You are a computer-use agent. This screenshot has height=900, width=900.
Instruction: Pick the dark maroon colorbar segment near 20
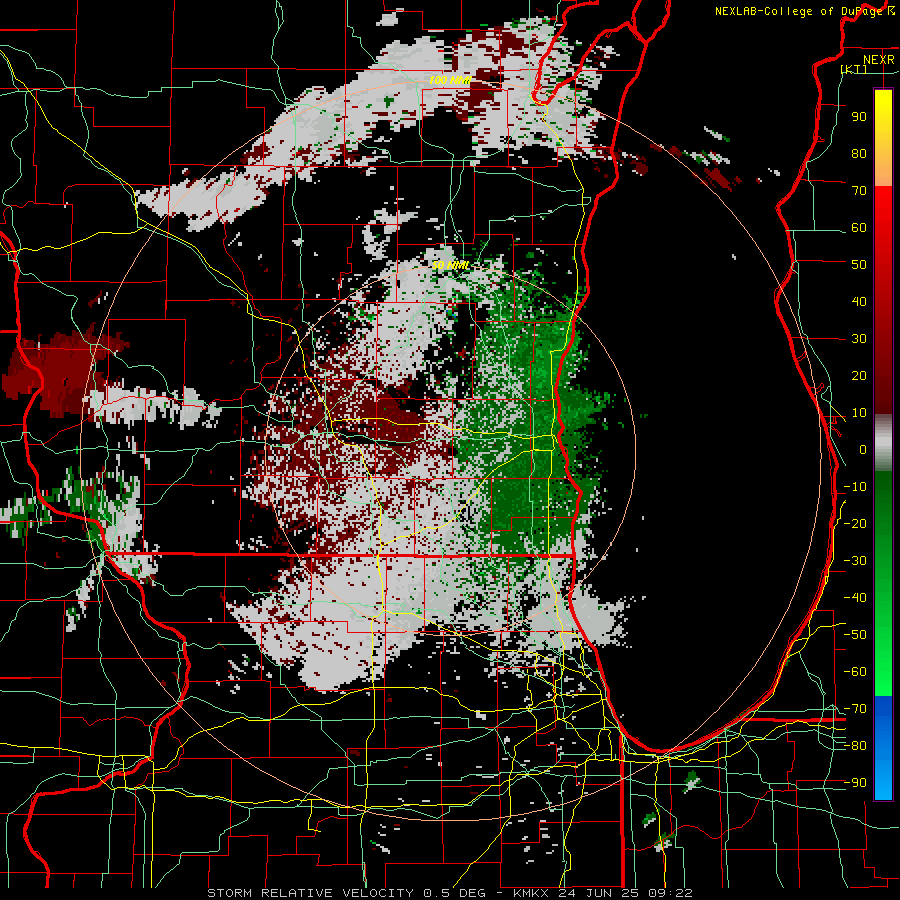coord(883,376)
